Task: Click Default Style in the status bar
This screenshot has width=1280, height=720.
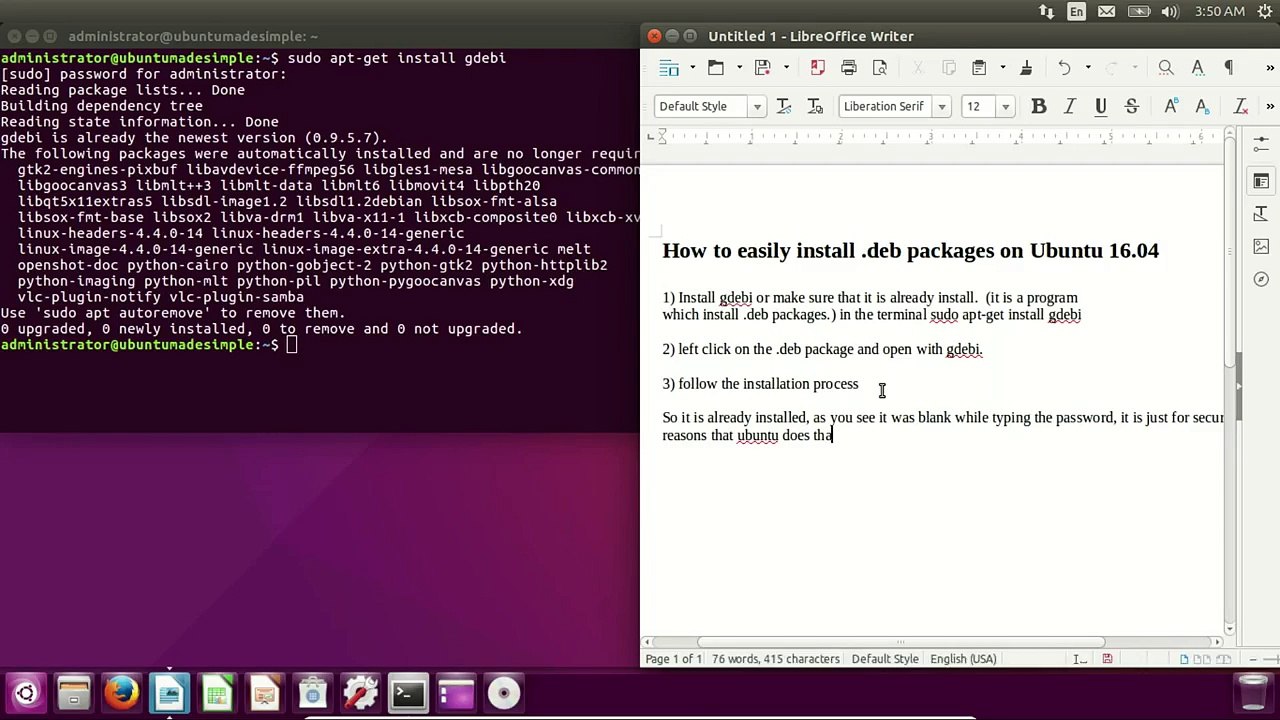Action: click(885, 659)
